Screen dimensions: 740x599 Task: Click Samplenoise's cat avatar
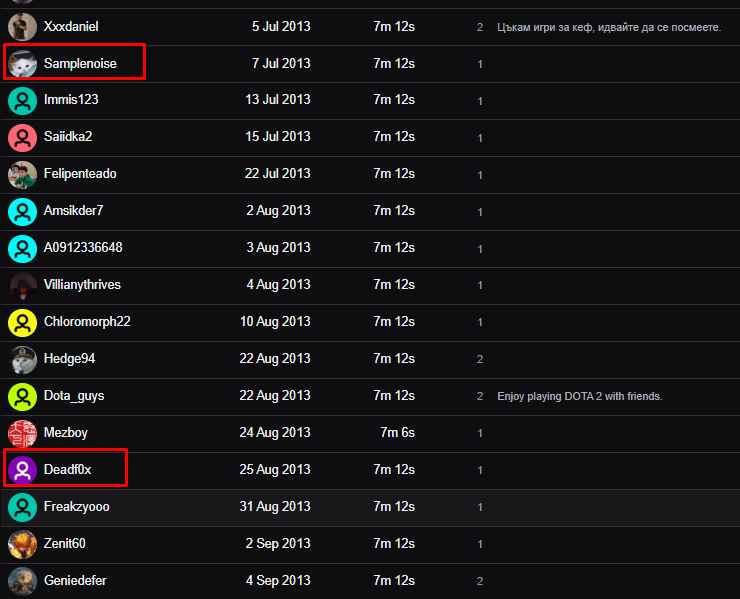point(22,64)
